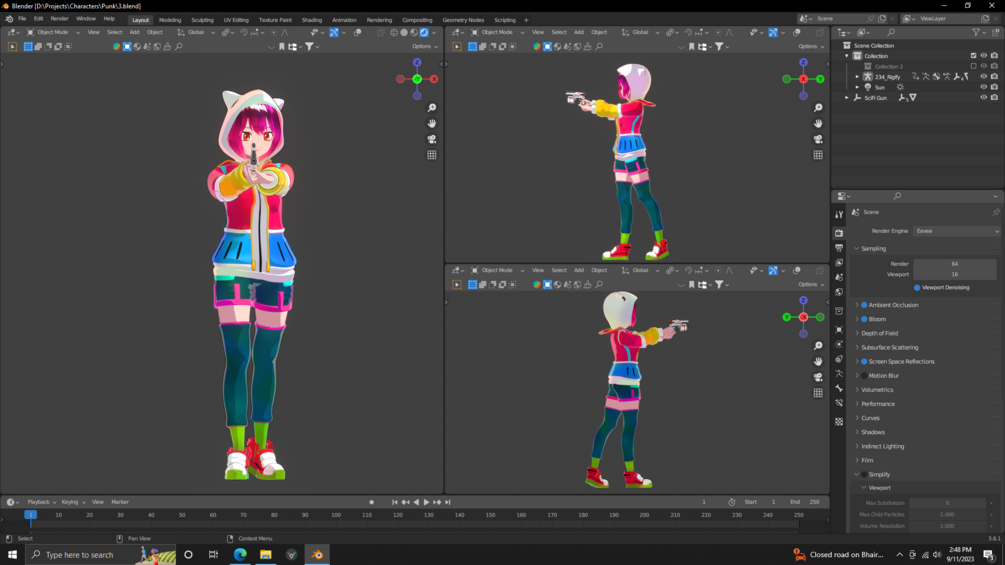This screenshot has width=1005, height=565.
Task: Hide Sun object via eye icon
Action: point(984,87)
